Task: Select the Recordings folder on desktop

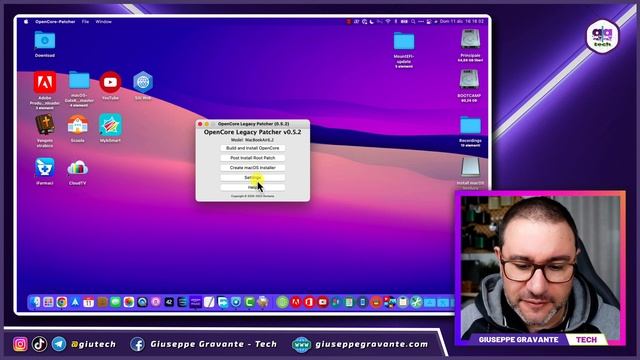Action: [470, 125]
